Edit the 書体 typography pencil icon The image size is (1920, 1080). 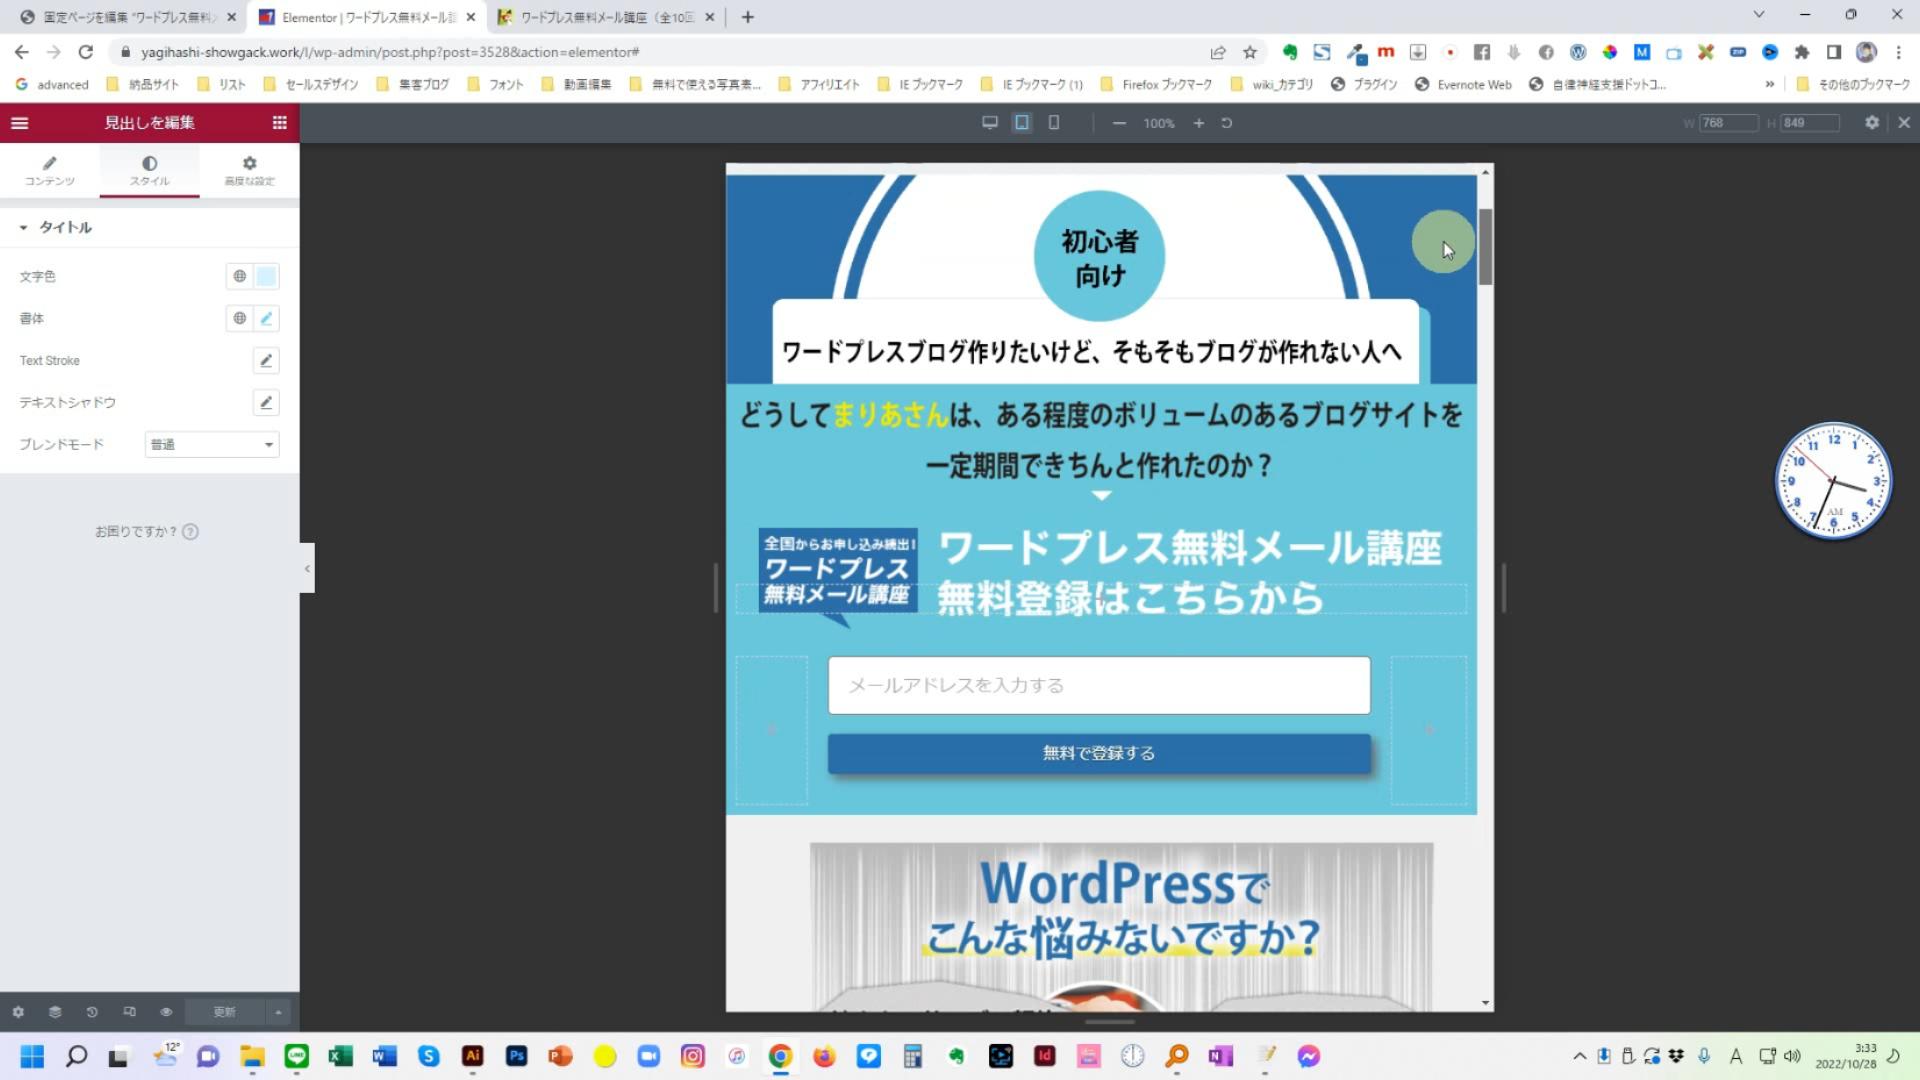[x=266, y=319]
